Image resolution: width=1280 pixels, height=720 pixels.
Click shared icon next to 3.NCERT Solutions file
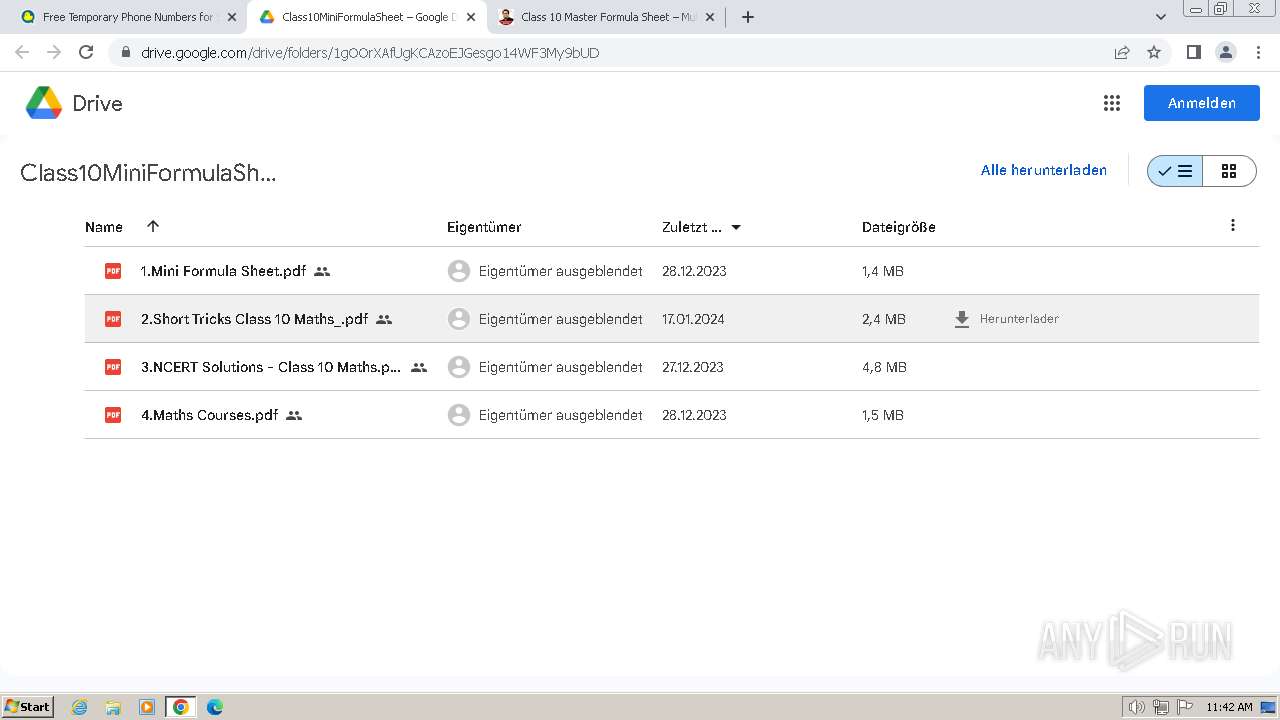coord(419,367)
